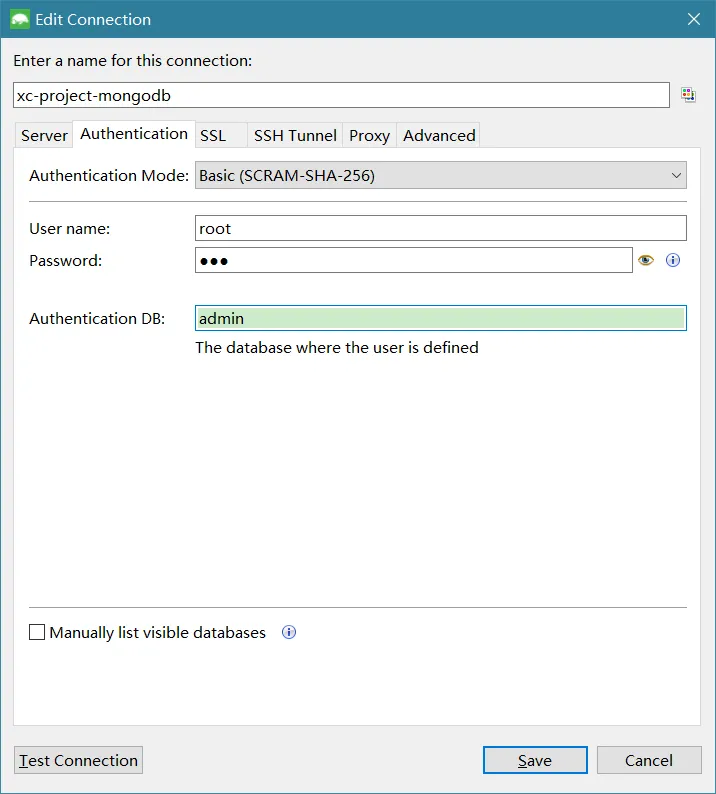Save the connection settings
The height and width of the screenshot is (794, 716).
point(534,760)
